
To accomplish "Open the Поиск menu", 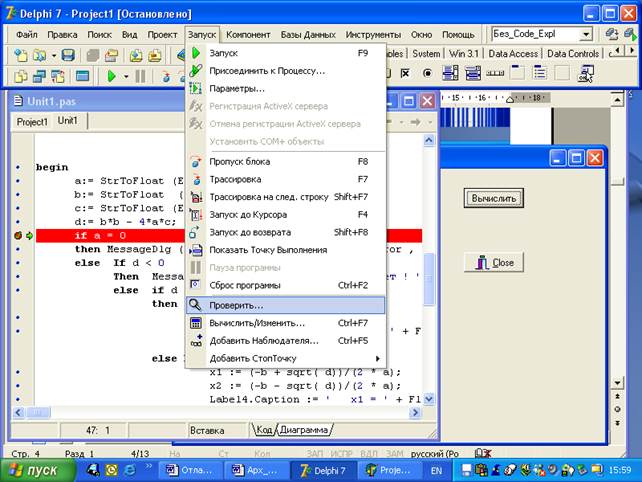I will 99,35.
